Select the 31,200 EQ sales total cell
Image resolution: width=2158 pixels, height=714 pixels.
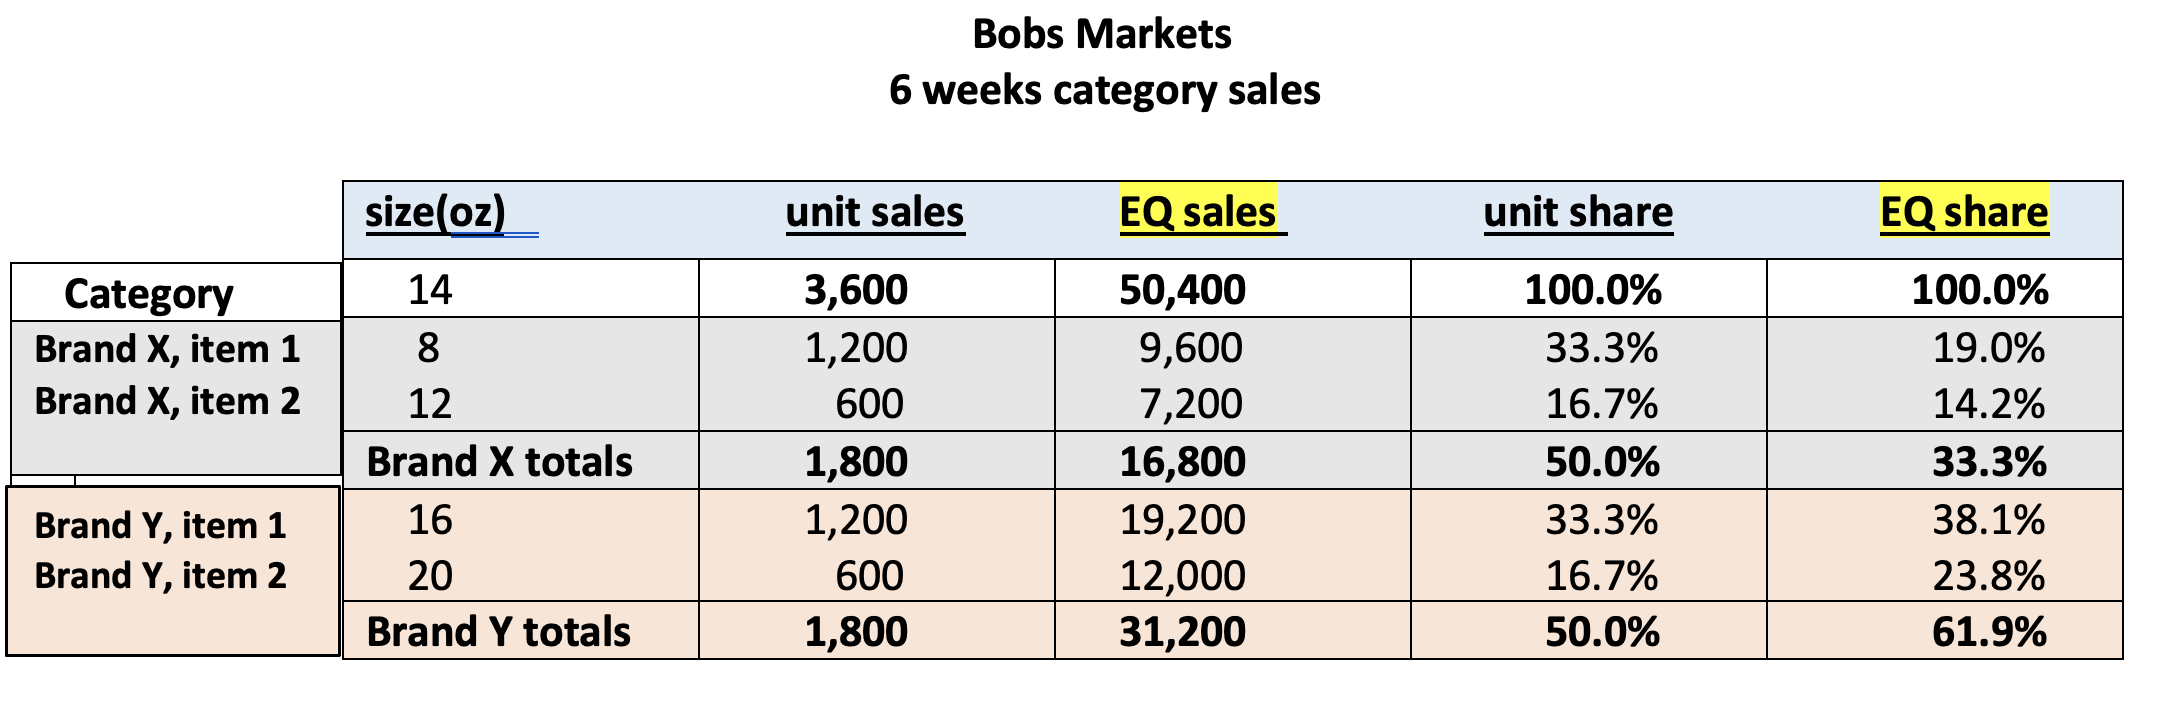coord(1182,632)
